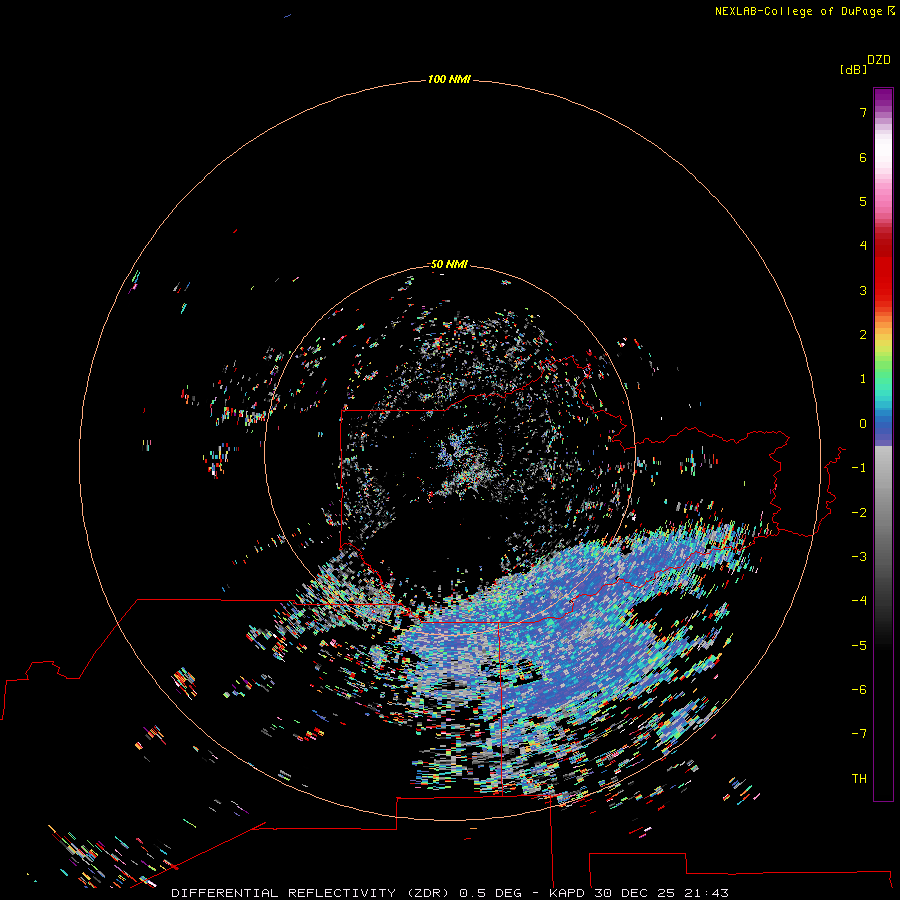
Task: Click the 7 dB scale label
Action: click(x=863, y=112)
